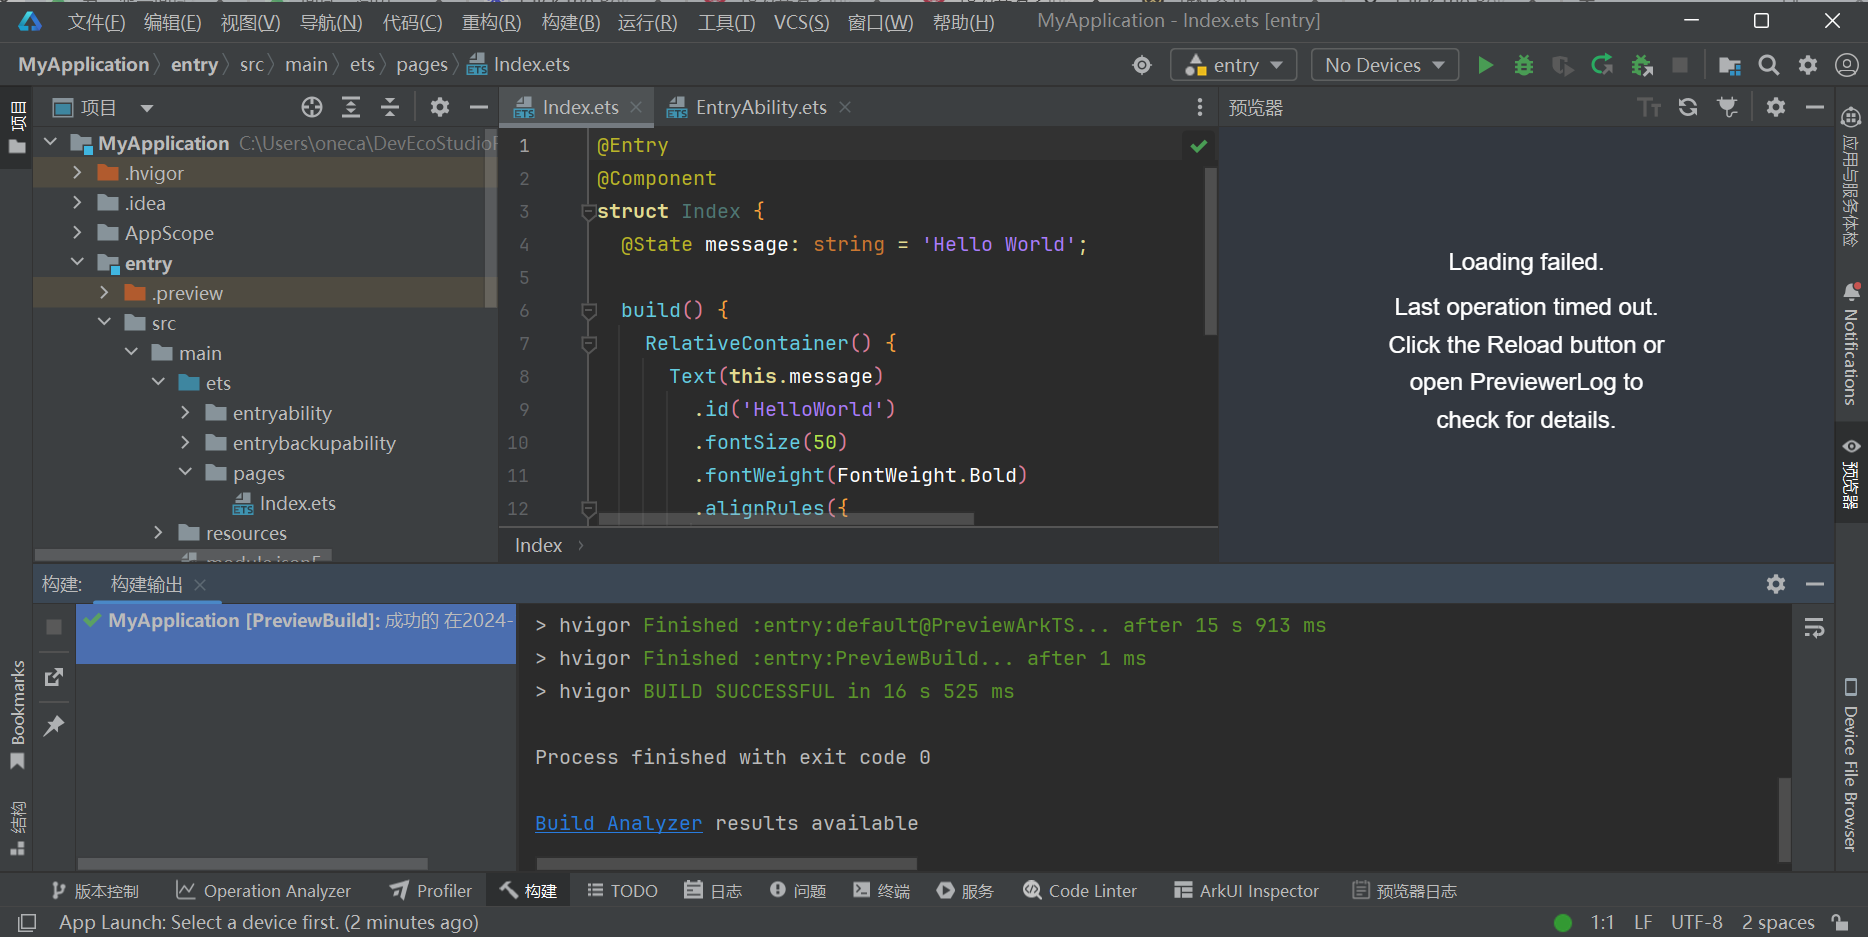
Task: Click the soft-wrap icon in build output
Action: coord(1814,628)
